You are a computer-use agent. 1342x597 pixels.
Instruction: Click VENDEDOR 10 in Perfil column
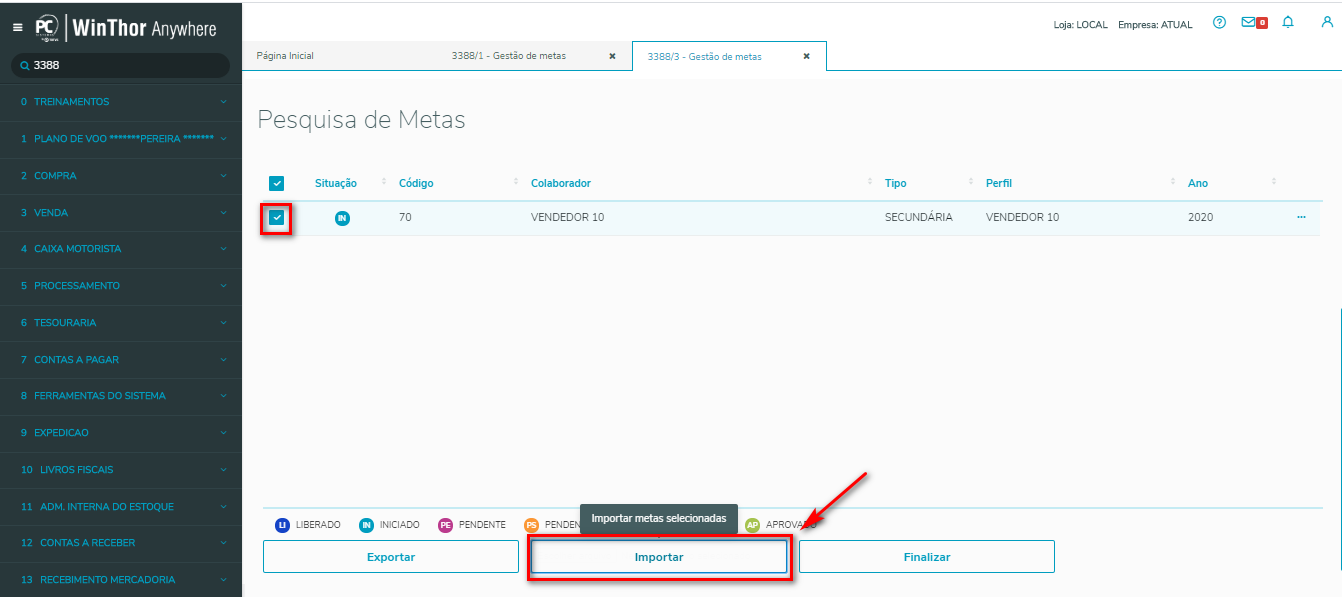(1022, 217)
